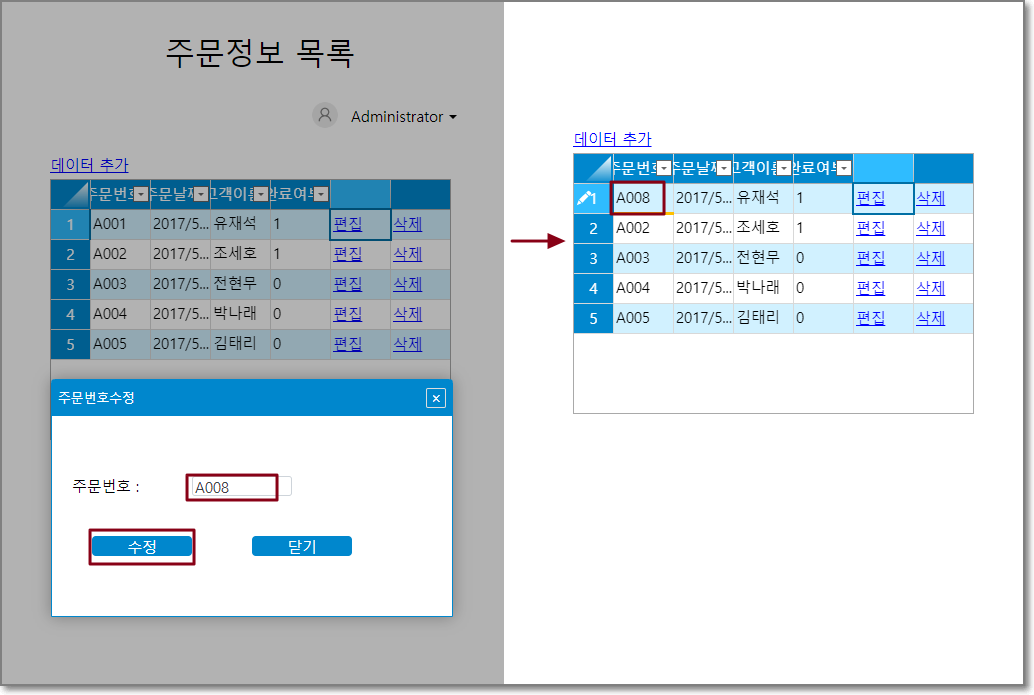Open the 고객이름 column filter arrow in the A008 grid
This screenshot has height=695, width=1034.
click(x=784, y=168)
